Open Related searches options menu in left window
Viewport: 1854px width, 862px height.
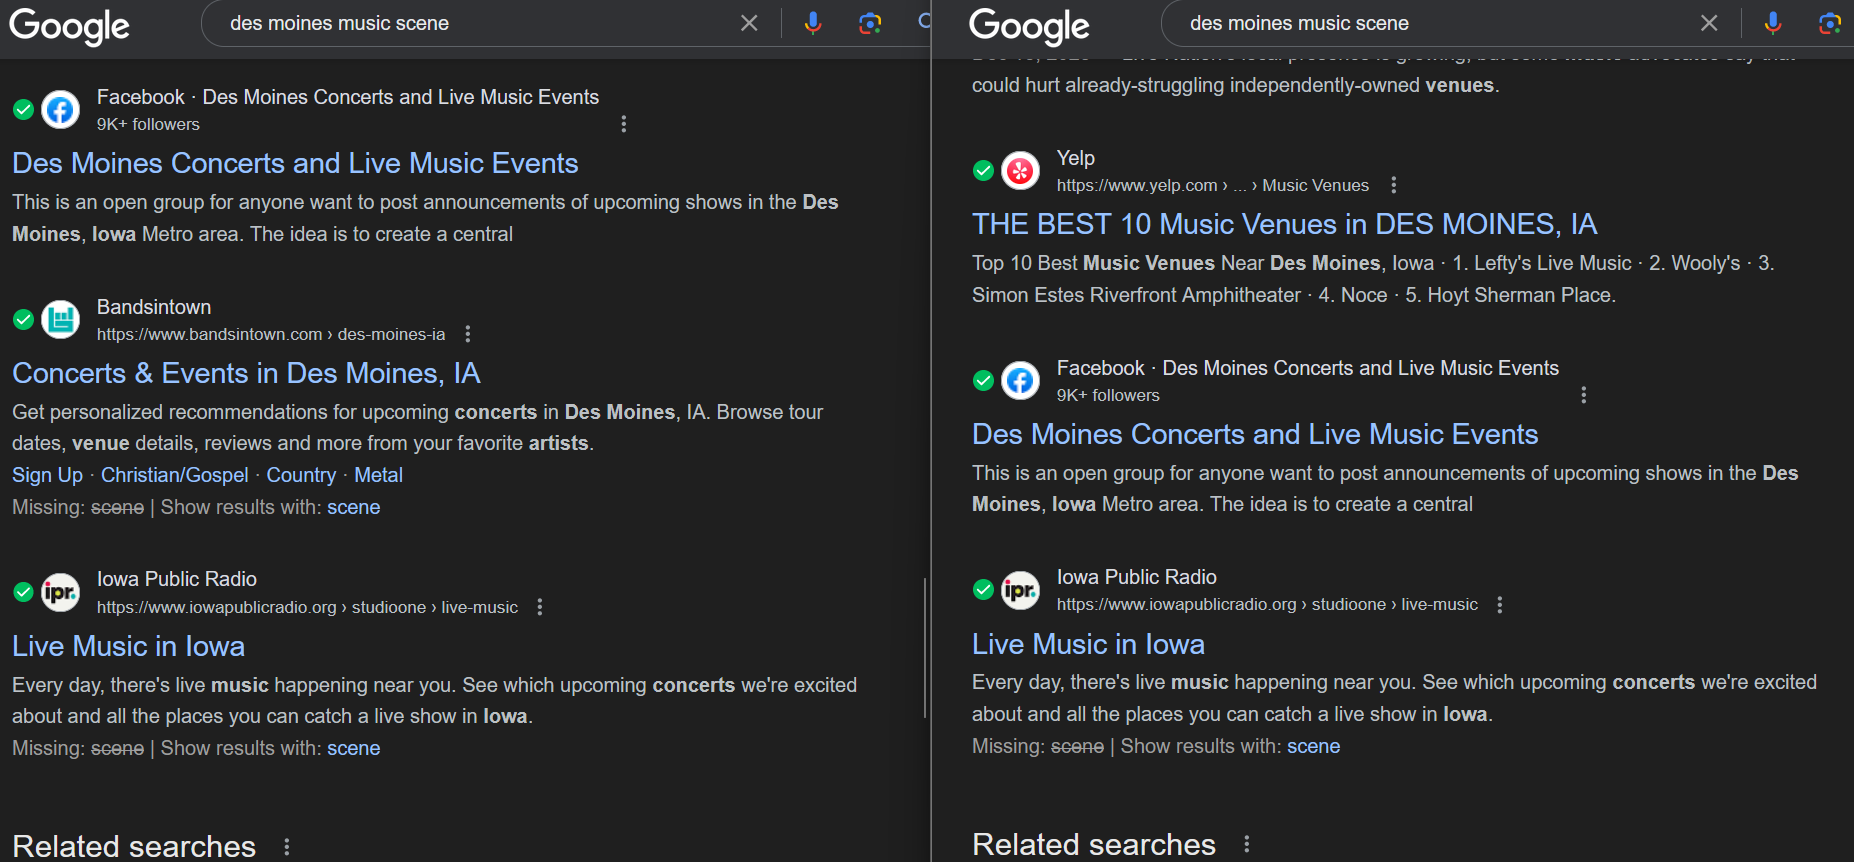287,847
